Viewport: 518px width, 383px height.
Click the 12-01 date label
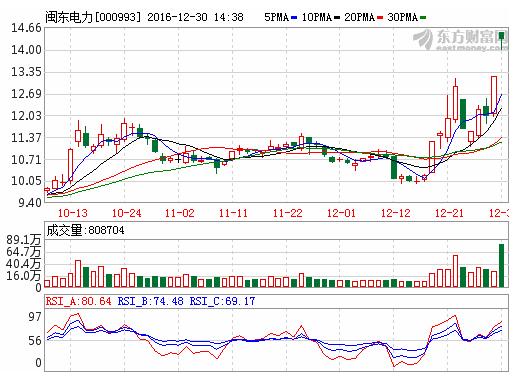point(341,213)
